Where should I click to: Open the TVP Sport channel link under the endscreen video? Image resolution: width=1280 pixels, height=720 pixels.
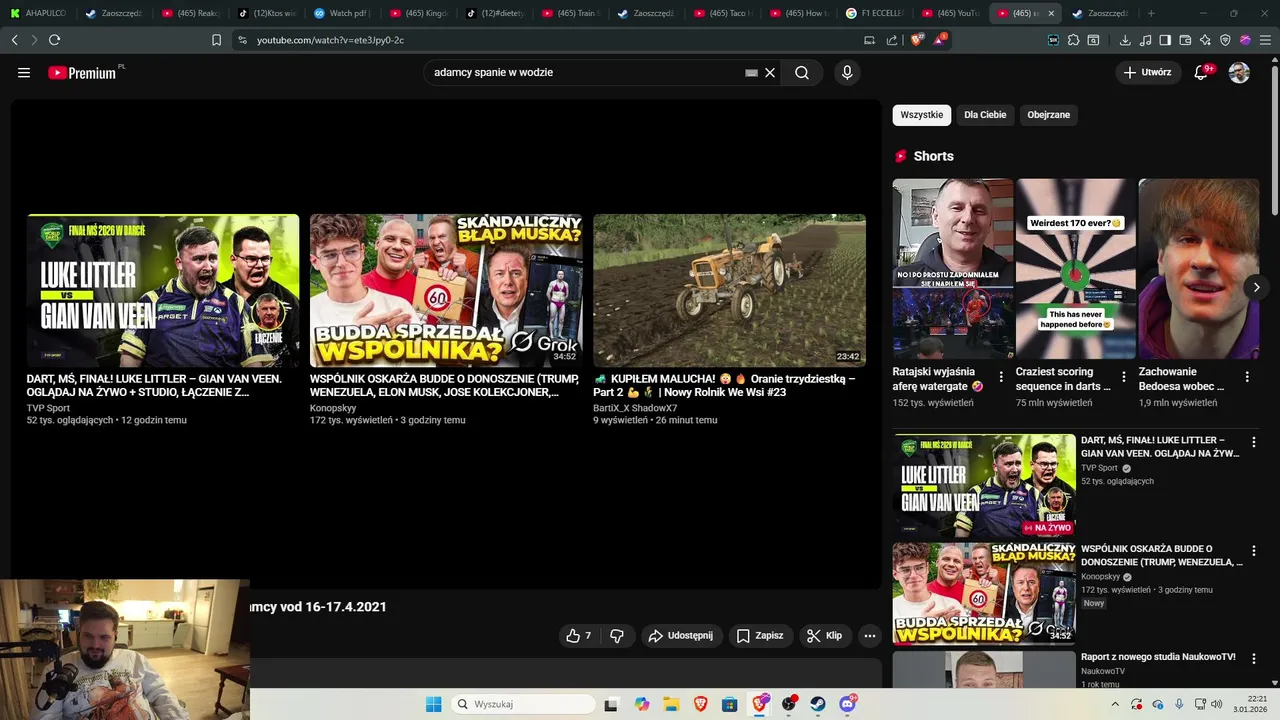48,408
